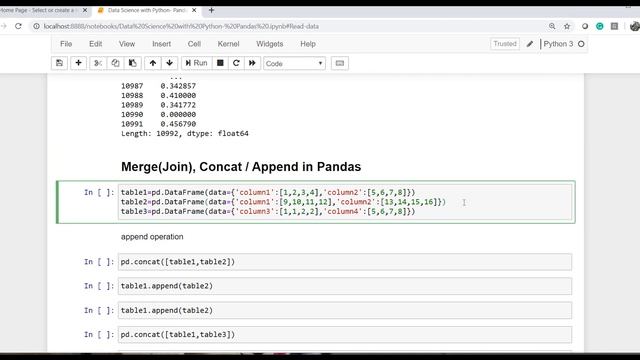Cut selected cells with scissors icon
The width and height of the screenshot is (640, 360).
pos(98,63)
